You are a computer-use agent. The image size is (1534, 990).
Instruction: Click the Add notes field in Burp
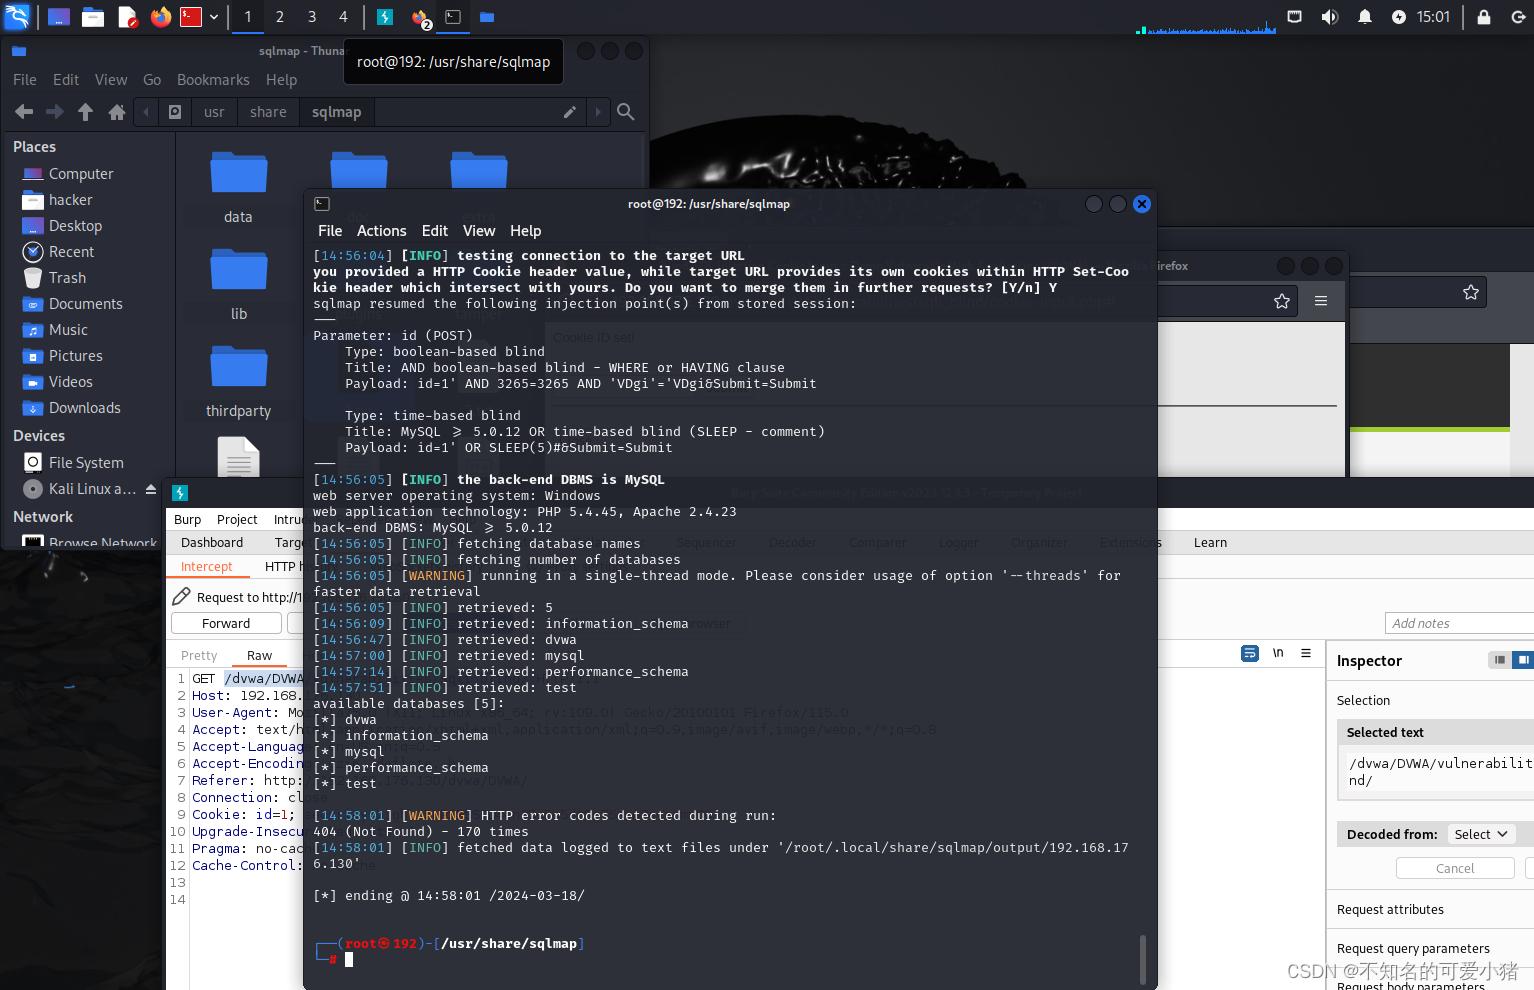1459,623
